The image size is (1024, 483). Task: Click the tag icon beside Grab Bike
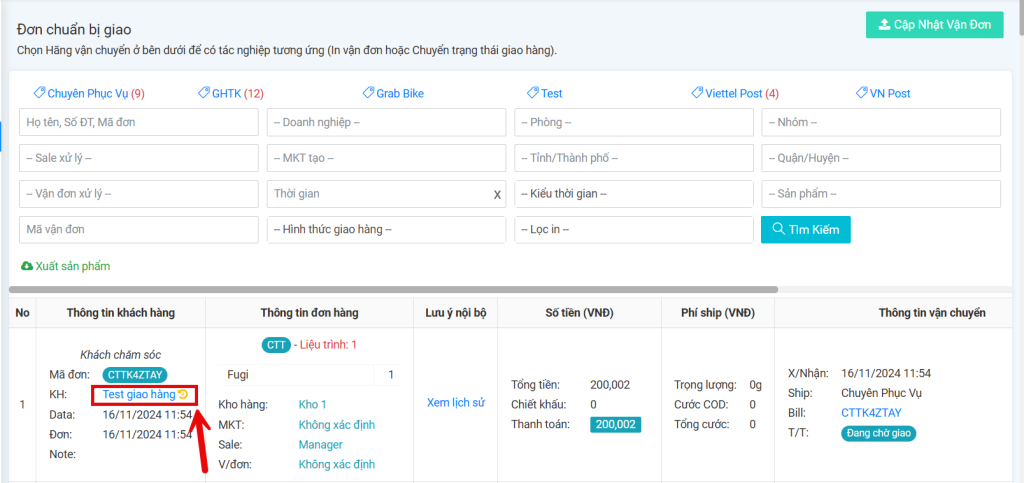(368, 93)
